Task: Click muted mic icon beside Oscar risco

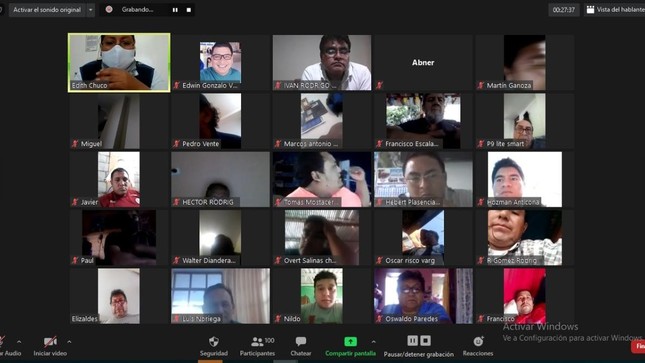Action: click(x=379, y=261)
